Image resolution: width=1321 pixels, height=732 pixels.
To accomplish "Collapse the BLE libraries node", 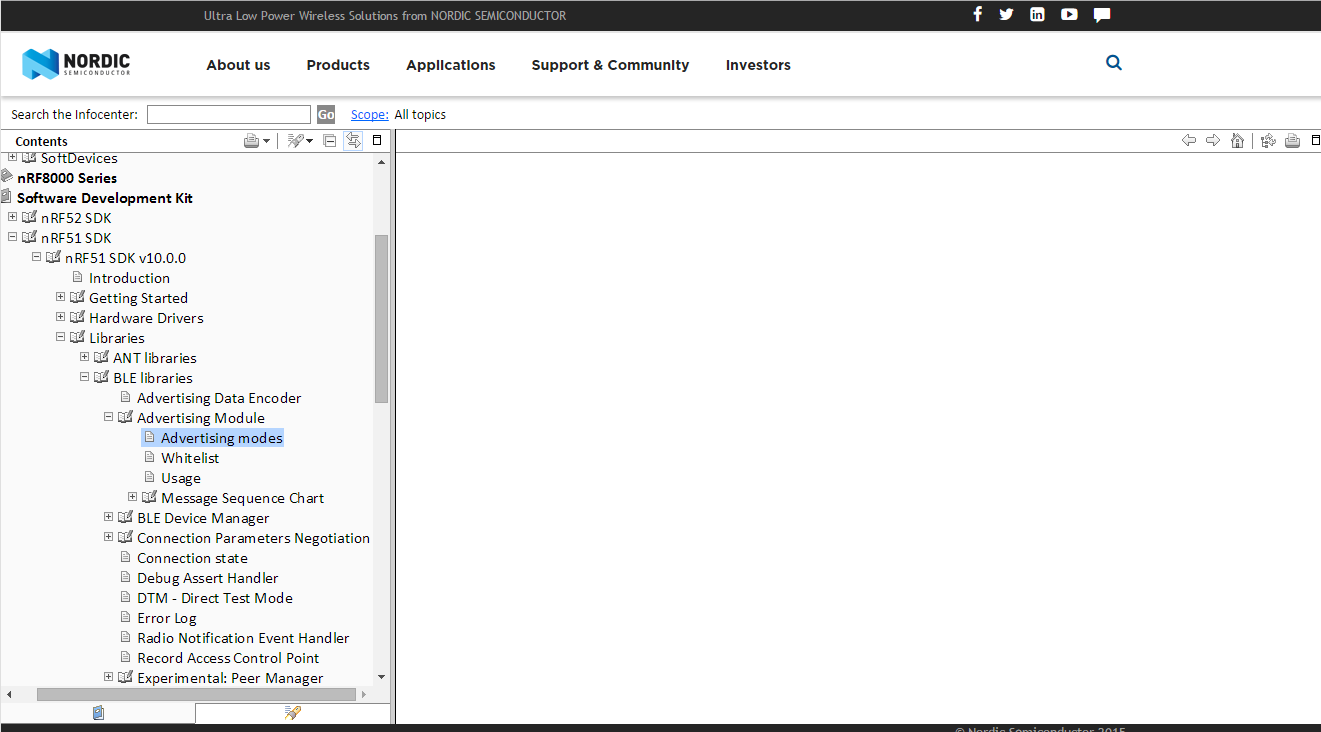I will coord(84,377).
